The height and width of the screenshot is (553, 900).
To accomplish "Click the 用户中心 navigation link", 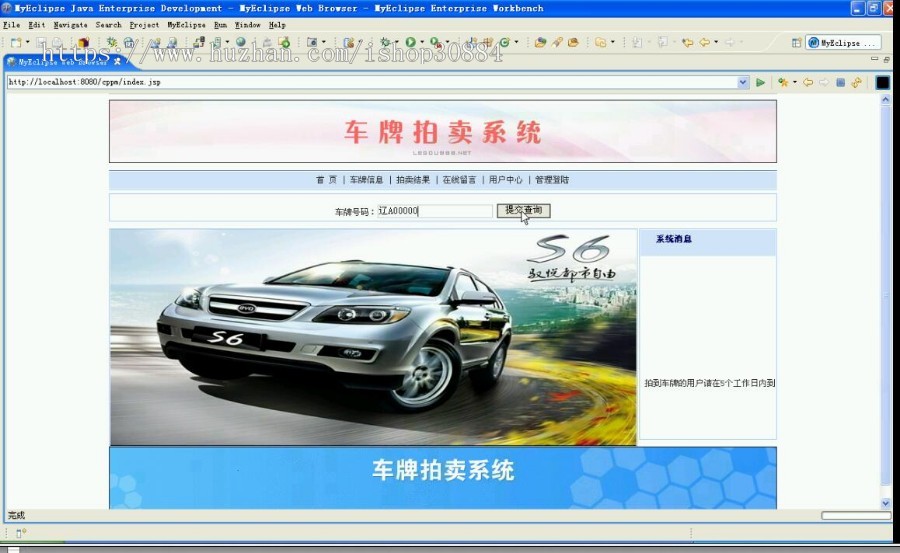I will click(506, 180).
